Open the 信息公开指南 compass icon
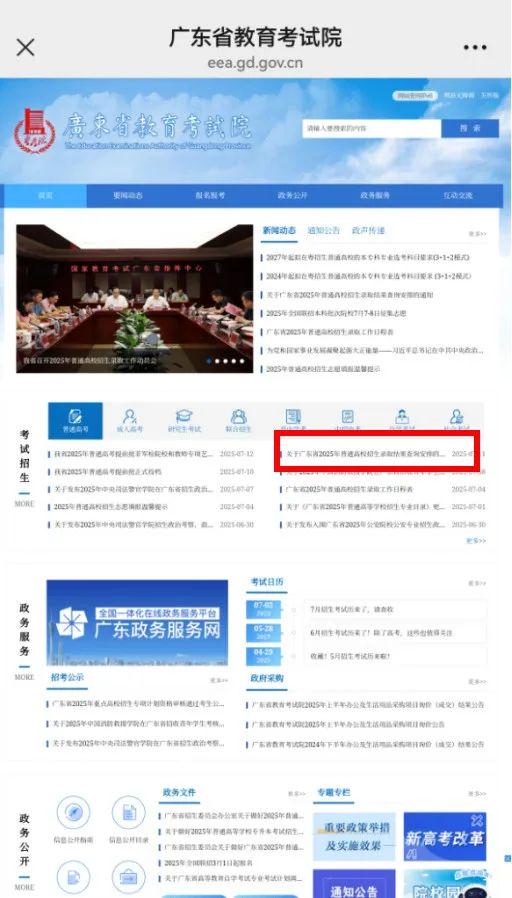 pyautogui.click(x=73, y=820)
